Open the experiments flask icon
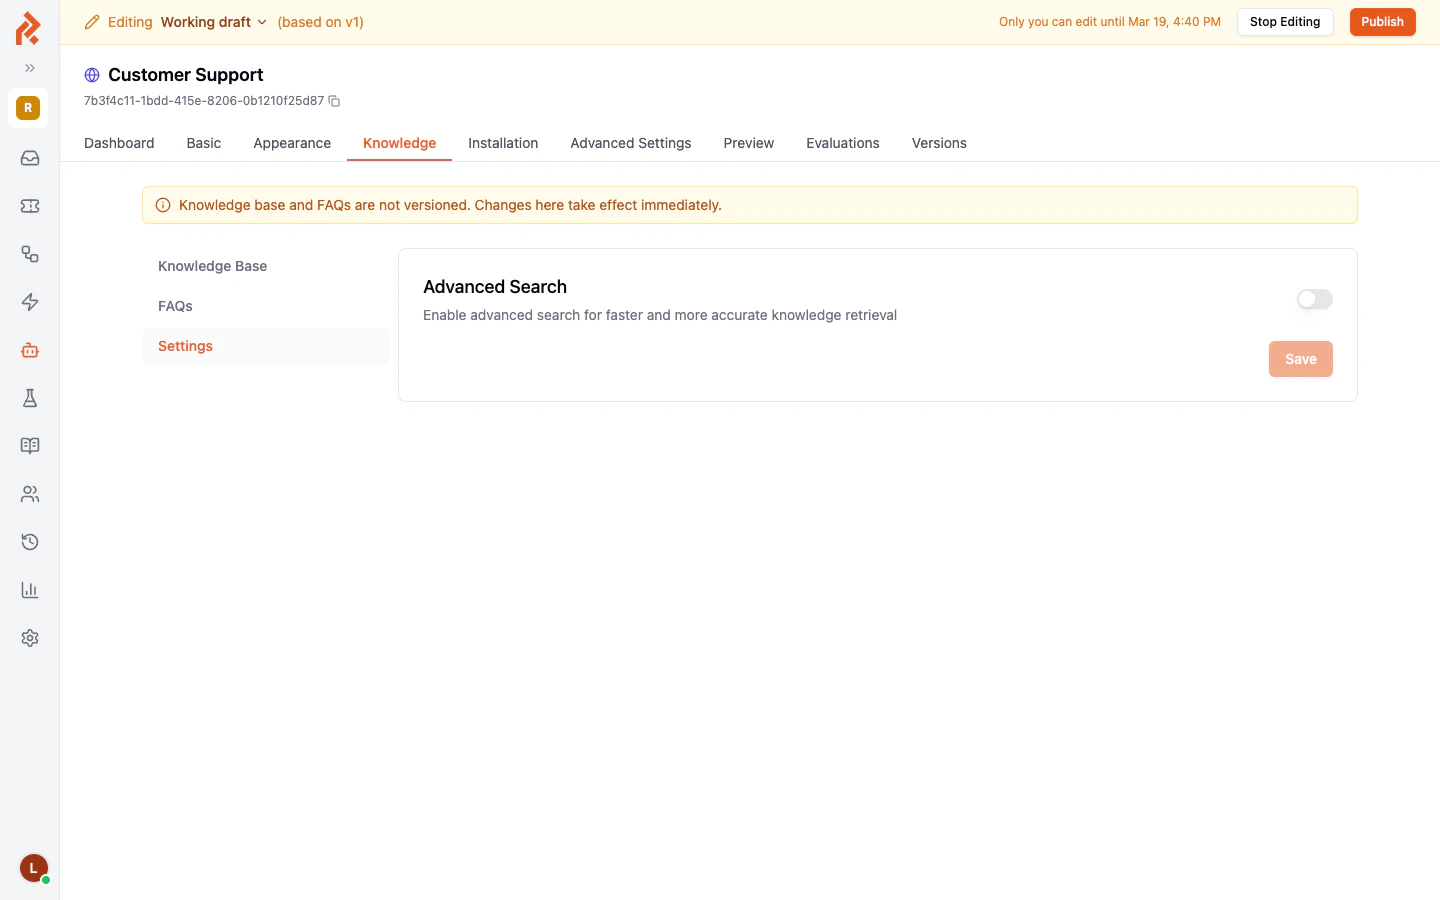This screenshot has height=900, width=1440. pyautogui.click(x=29, y=397)
